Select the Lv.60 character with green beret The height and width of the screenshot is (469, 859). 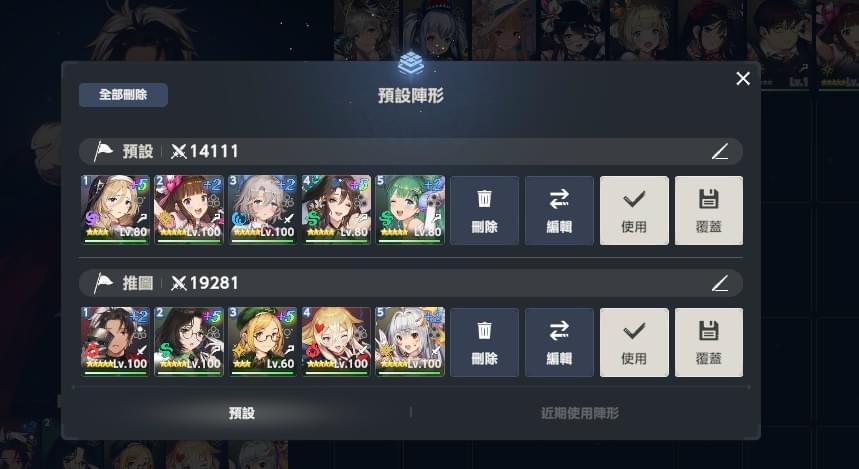tap(262, 342)
